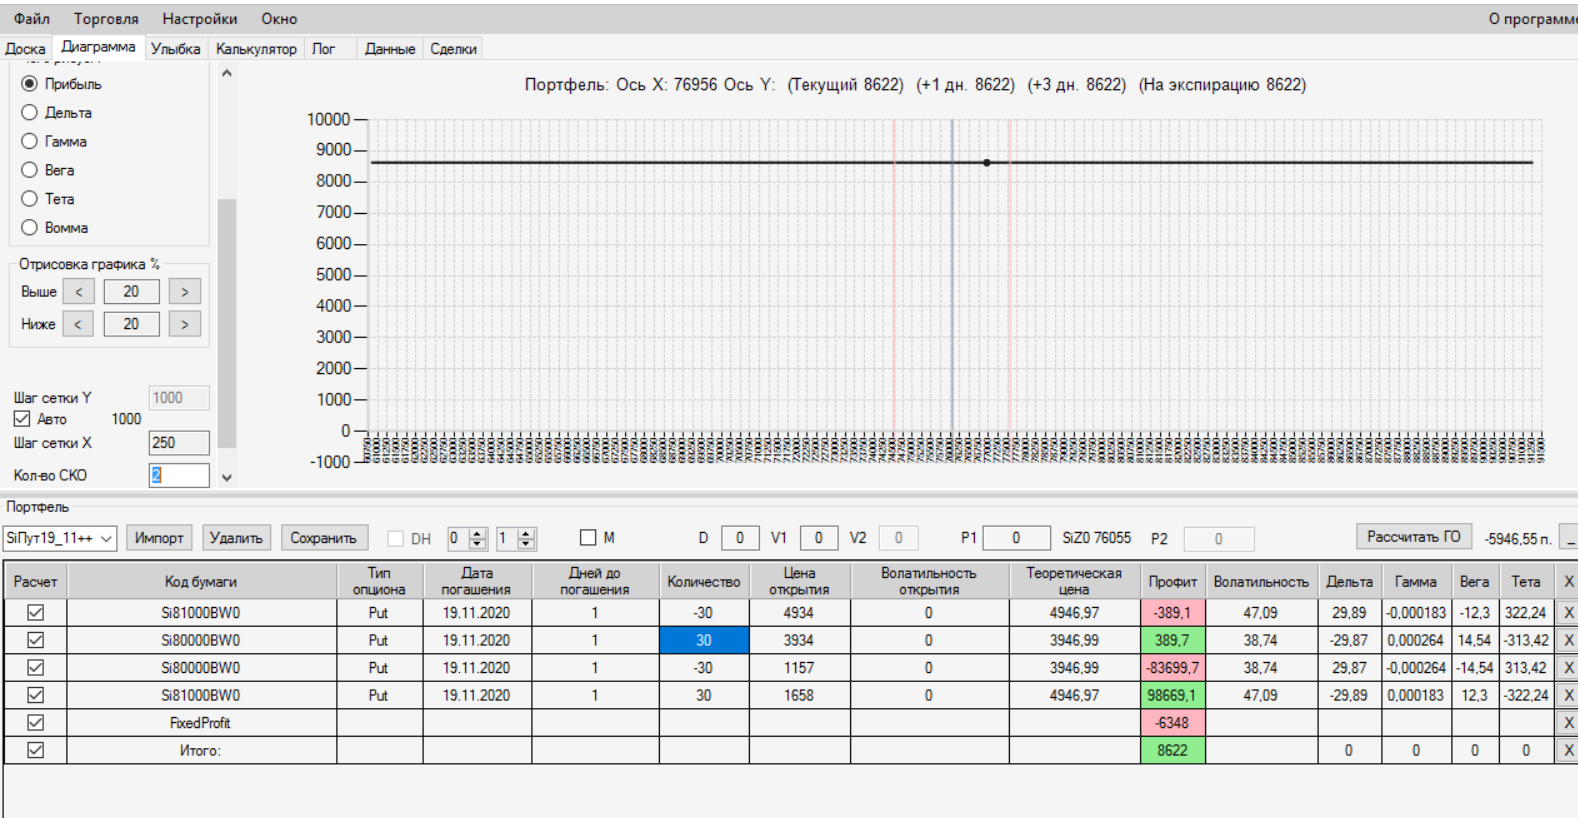Image resolution: width=1578 pixels, height=818 pixels.
Task: Focus the Кол-во СКО input field
Action: [180, 475]
